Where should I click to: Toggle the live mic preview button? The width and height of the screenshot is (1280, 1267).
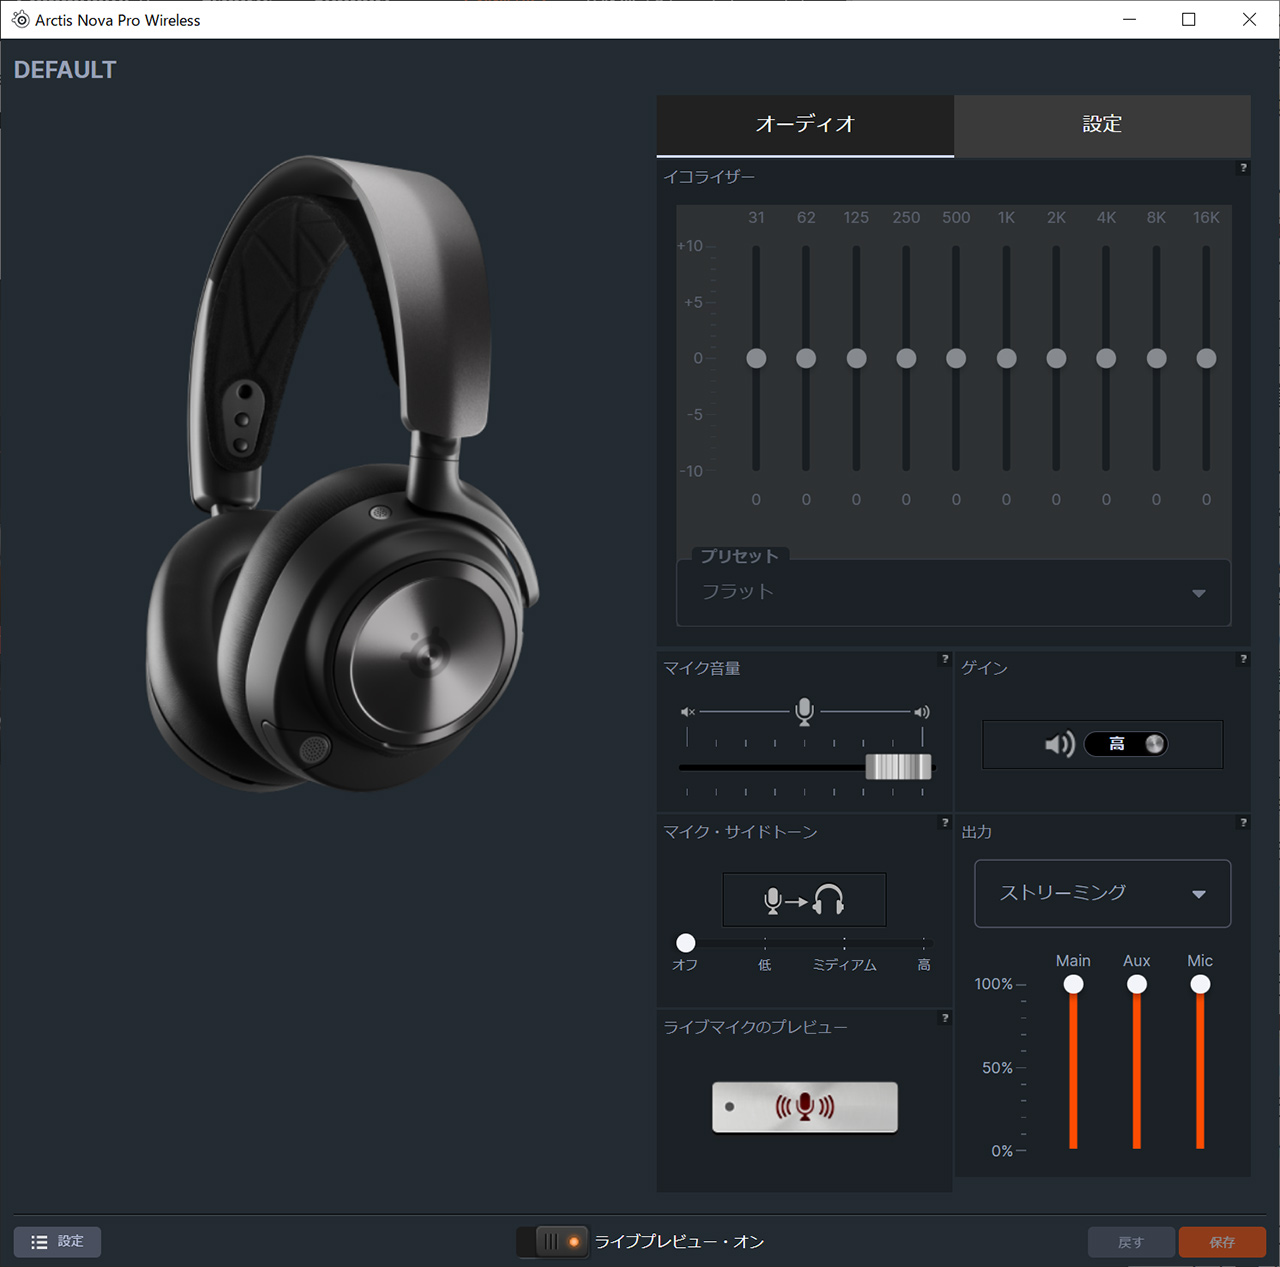click(804, 1107)
